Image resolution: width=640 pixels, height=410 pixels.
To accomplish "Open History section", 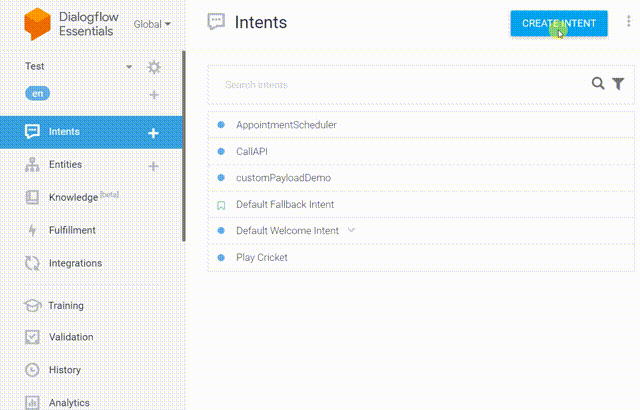I will point(65,370).
